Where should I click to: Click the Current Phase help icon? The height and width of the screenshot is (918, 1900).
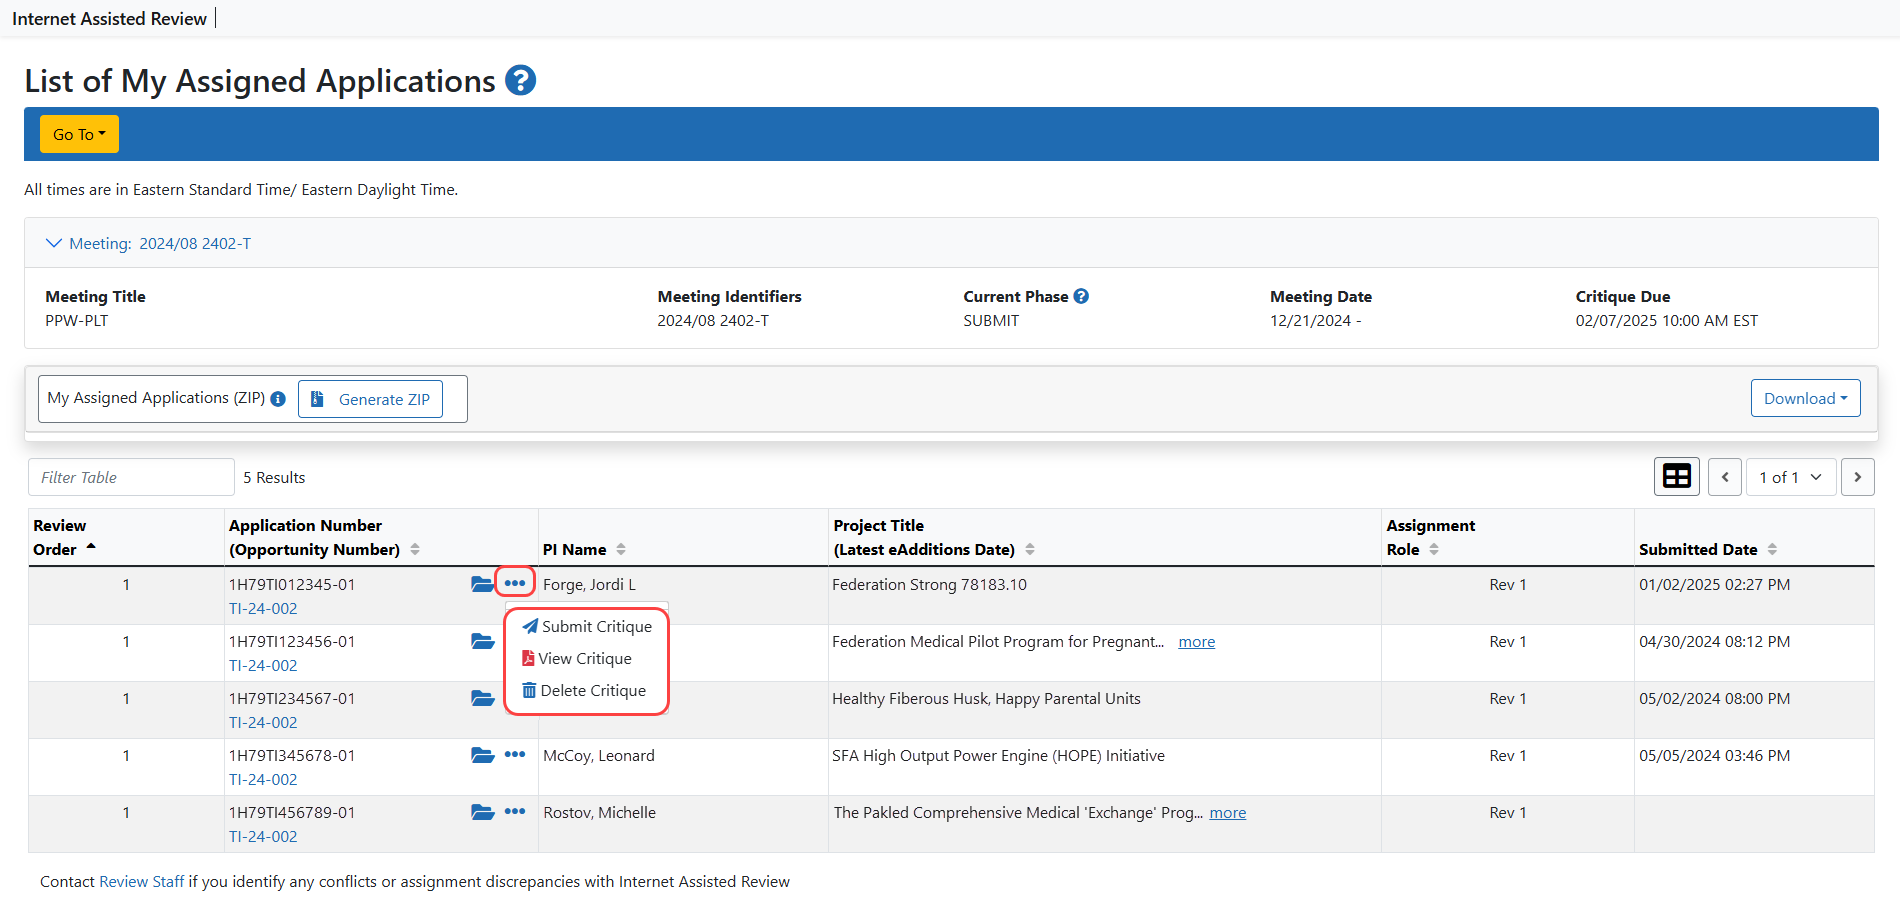[1081, 296]
